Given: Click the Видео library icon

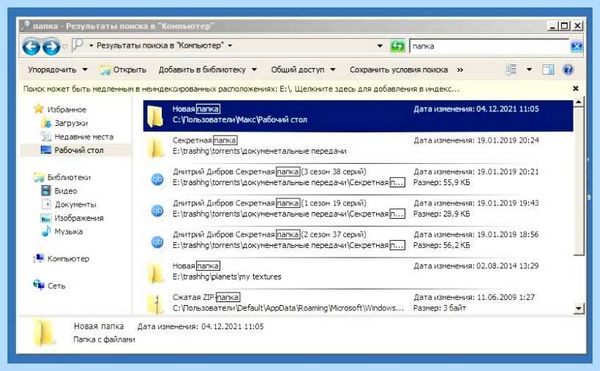Looking at the screenshot, I should 46,190.
